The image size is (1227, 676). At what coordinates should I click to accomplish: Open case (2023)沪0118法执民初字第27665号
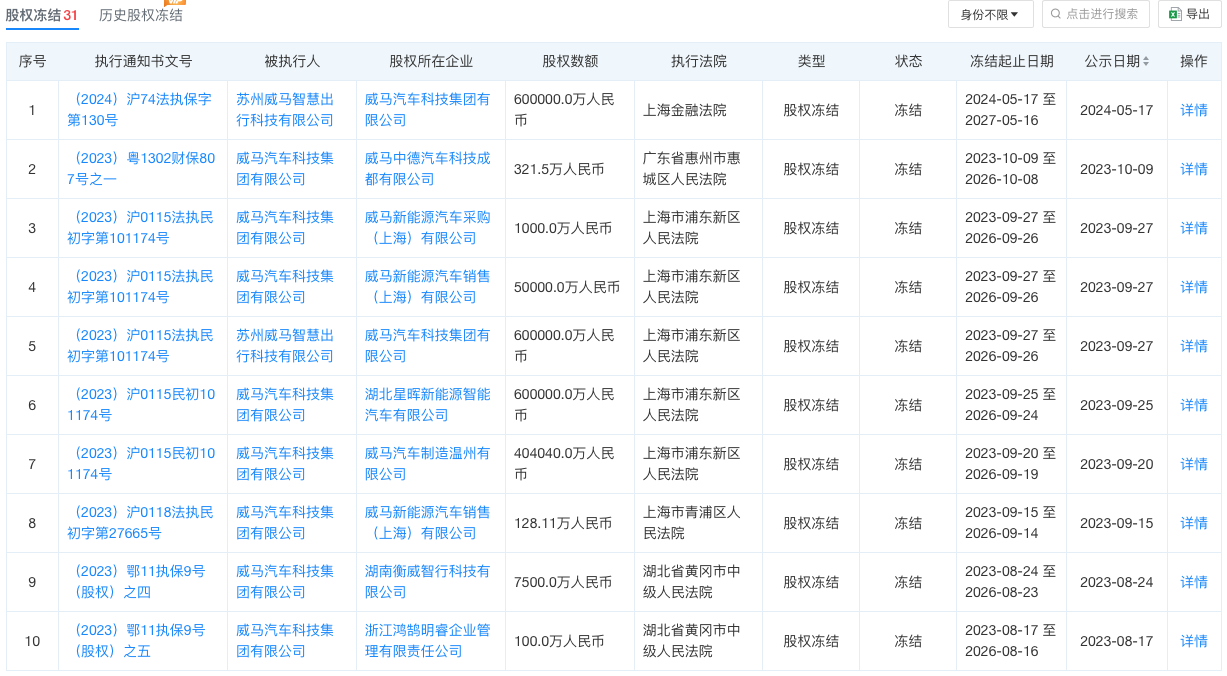click(x=141, y=523)
